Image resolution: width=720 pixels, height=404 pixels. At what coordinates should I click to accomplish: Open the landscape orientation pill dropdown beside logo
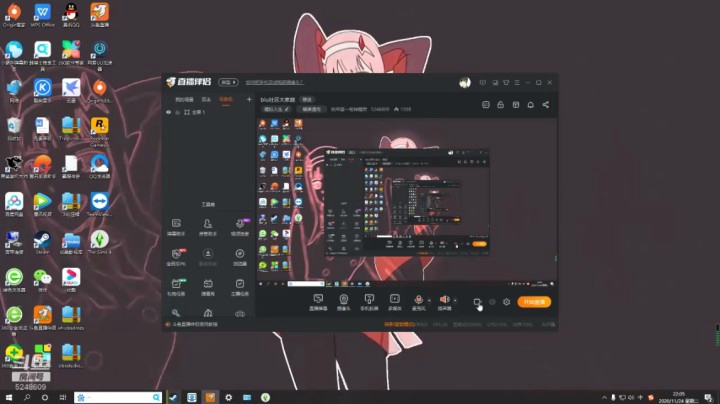click(x=228, y=82)
